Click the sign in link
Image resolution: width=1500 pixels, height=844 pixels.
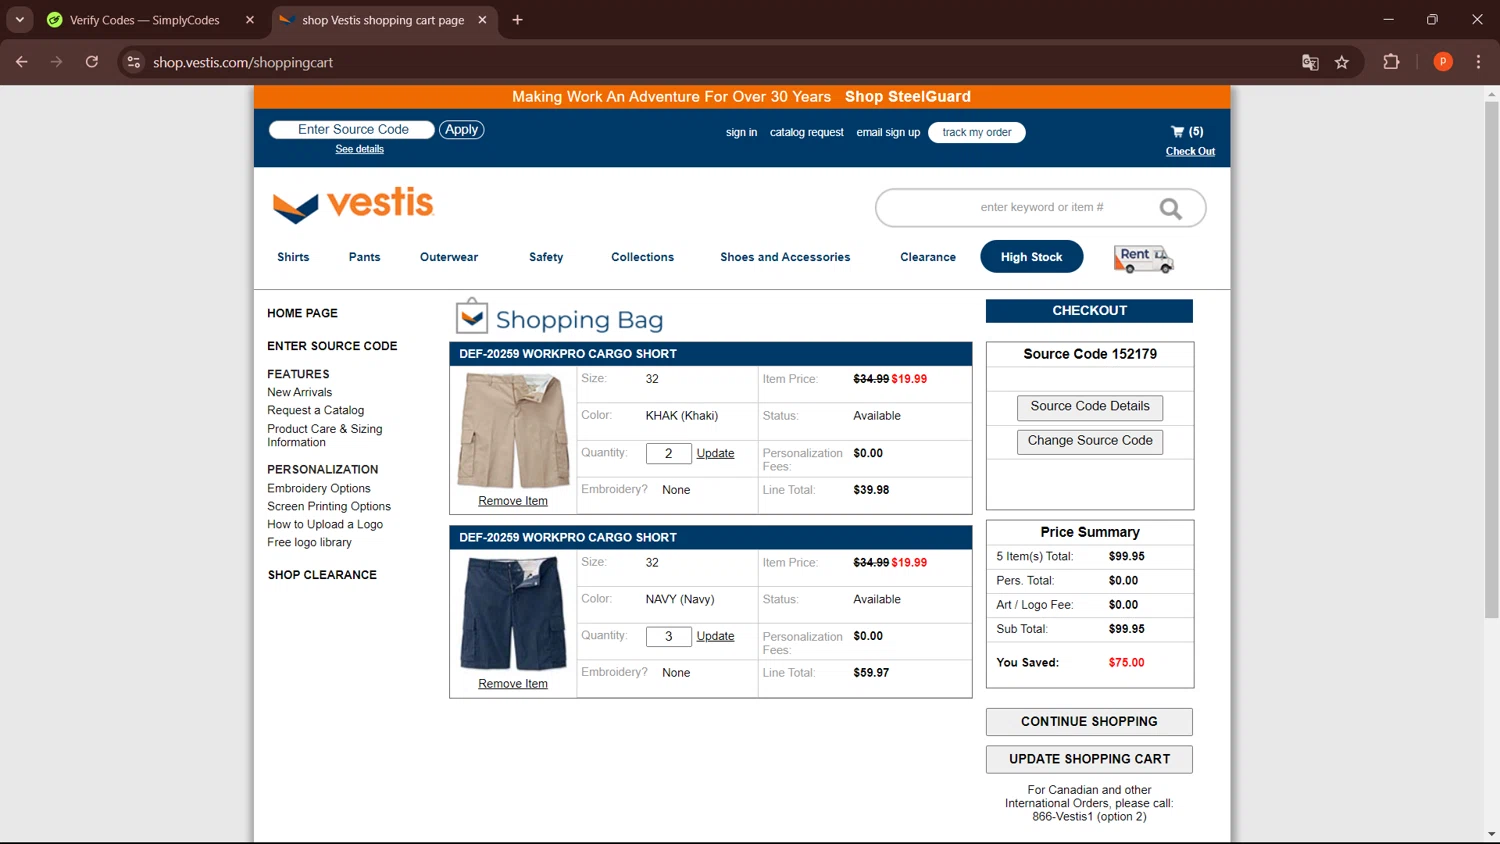coord(741,132)
